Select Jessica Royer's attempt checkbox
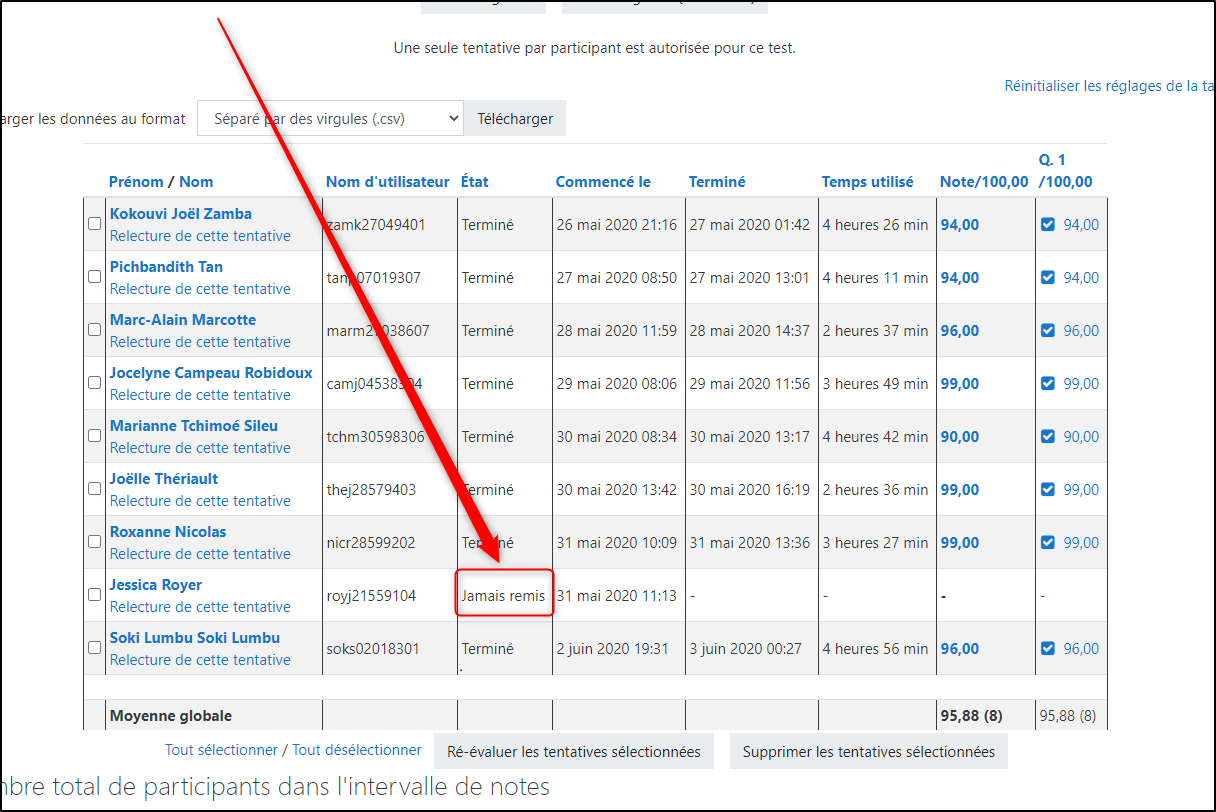 (95, 594)
